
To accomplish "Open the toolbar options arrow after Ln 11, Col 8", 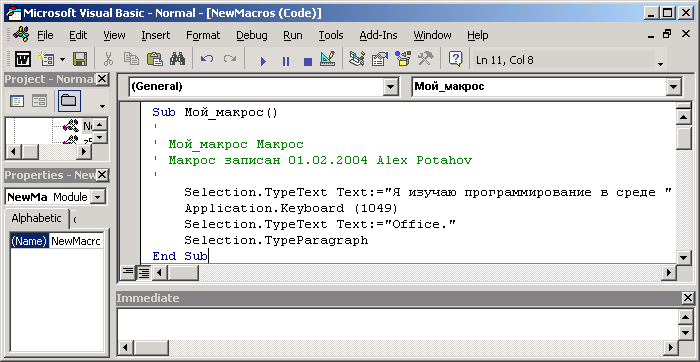I will click(x=660, y=64).
